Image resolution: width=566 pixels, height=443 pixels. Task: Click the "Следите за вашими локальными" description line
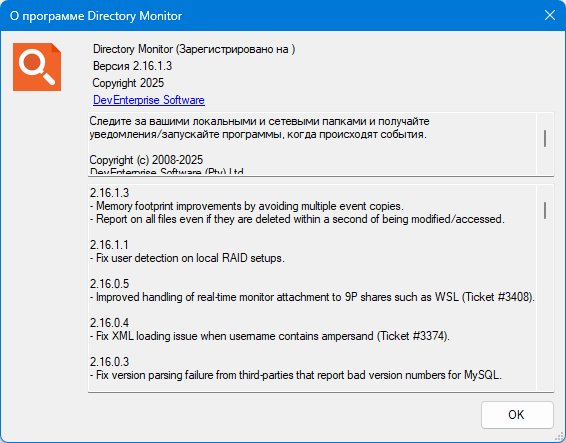[260, 121]
